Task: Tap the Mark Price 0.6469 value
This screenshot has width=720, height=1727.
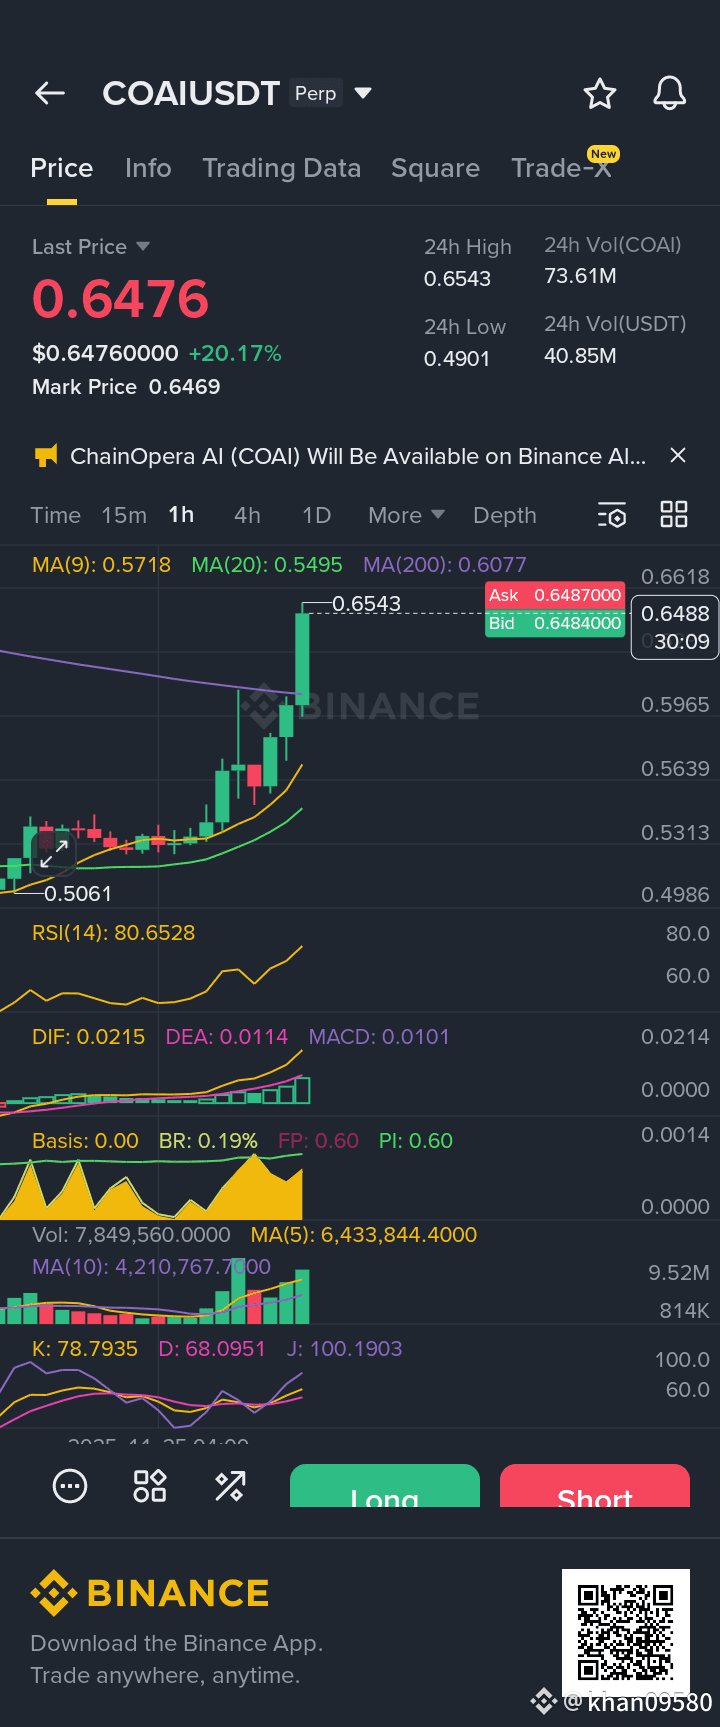Action: coord(185,387)
